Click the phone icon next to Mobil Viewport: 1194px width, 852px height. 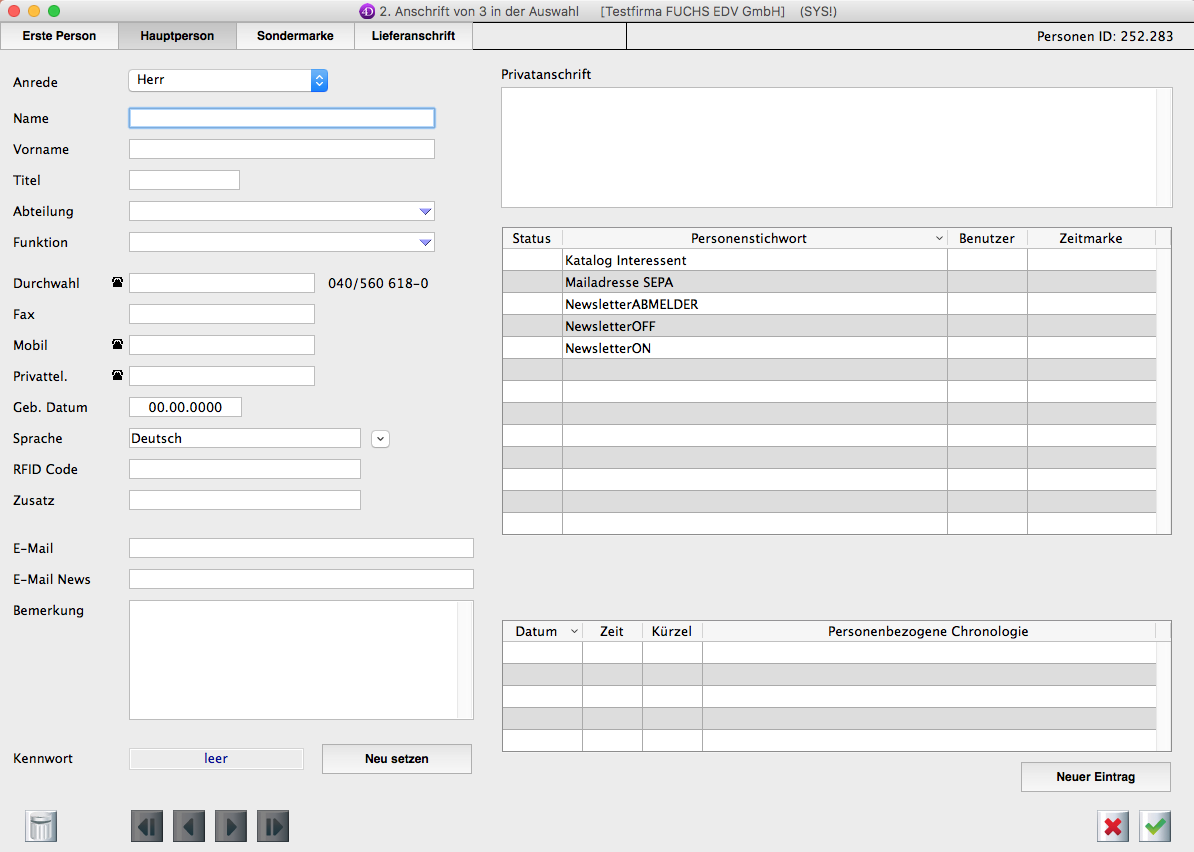tap(118, 345)
